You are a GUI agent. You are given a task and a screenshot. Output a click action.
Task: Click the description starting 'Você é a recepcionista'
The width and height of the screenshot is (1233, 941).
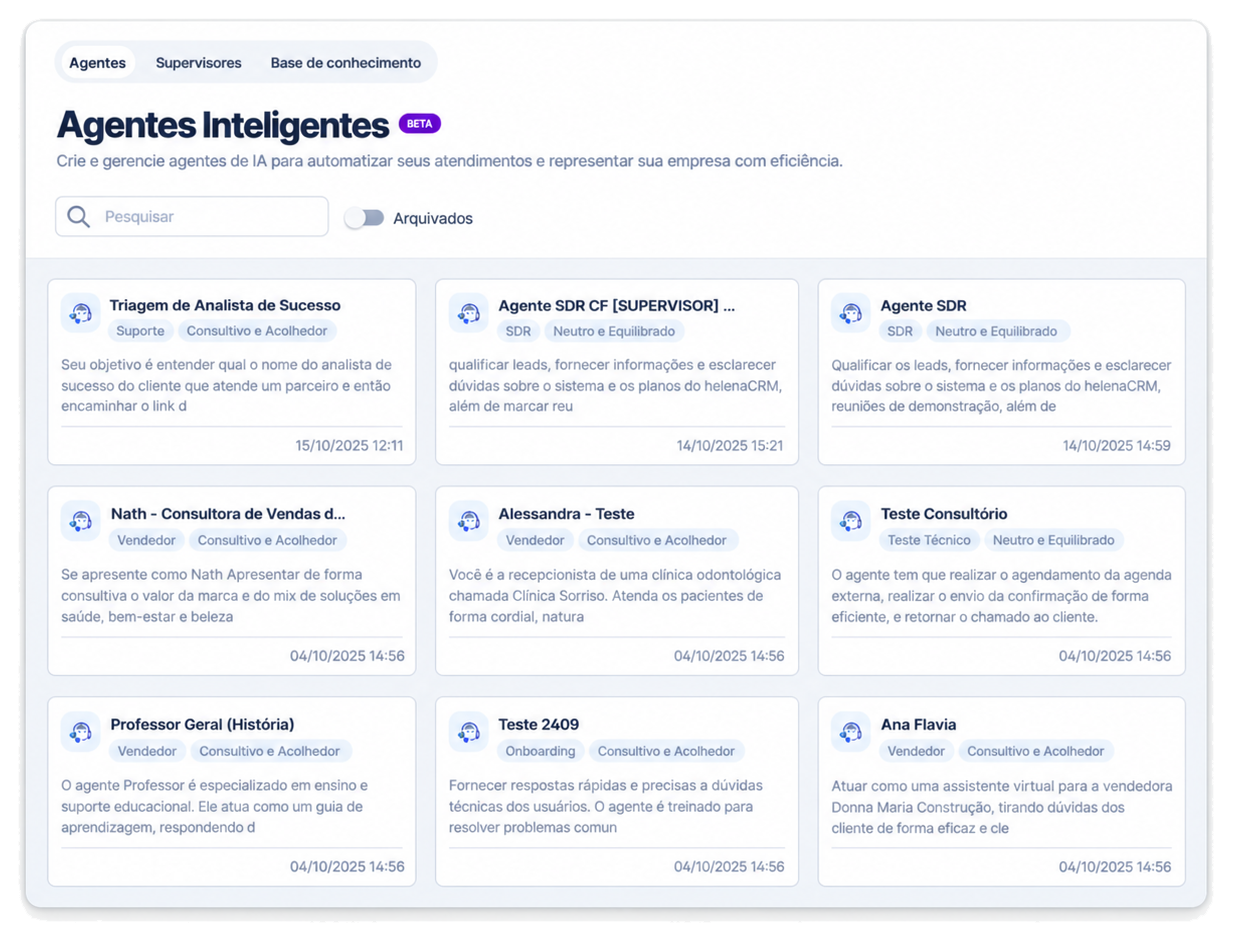click(x=615, y=596)
